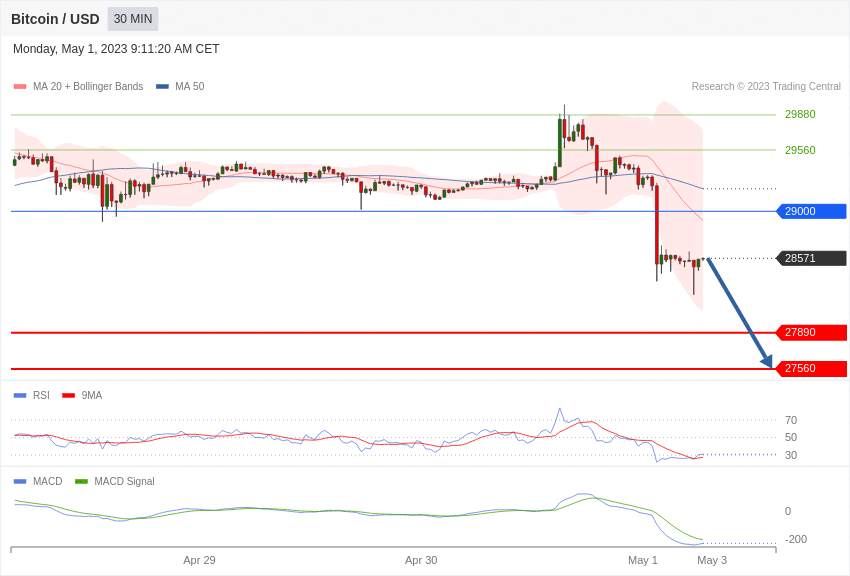Click the MACD legend blue swatch

tap(20, 481)
